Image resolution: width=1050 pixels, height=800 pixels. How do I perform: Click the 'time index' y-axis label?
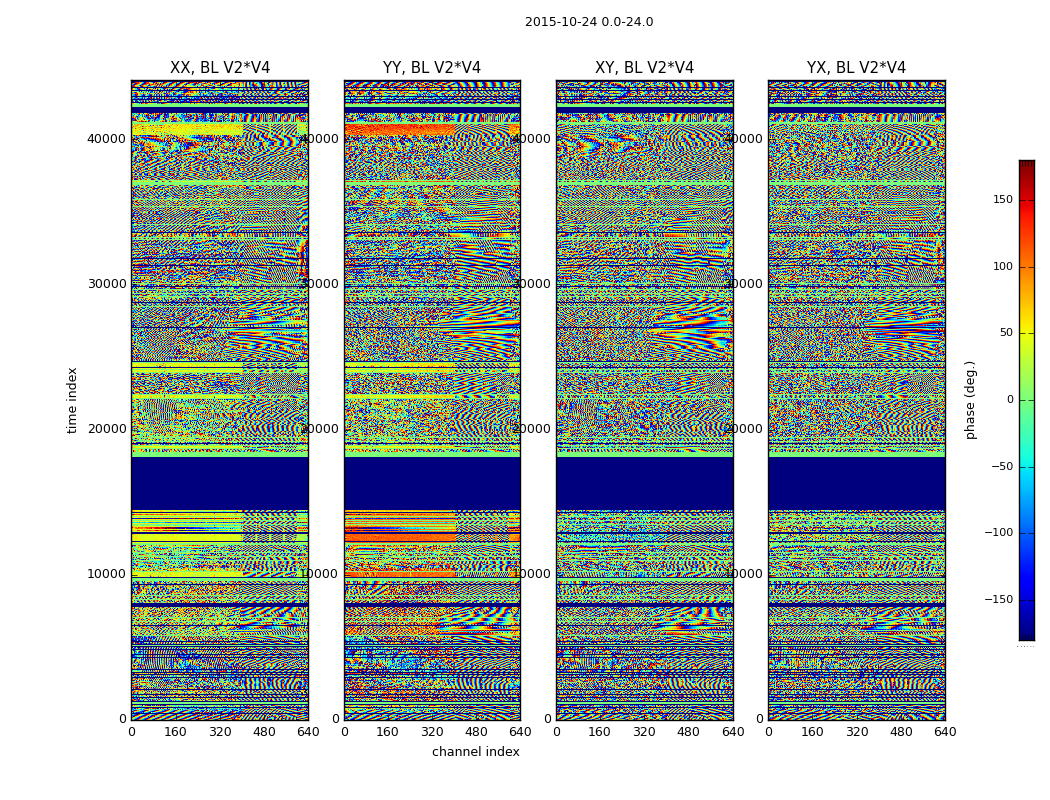[x=72, y=400]
